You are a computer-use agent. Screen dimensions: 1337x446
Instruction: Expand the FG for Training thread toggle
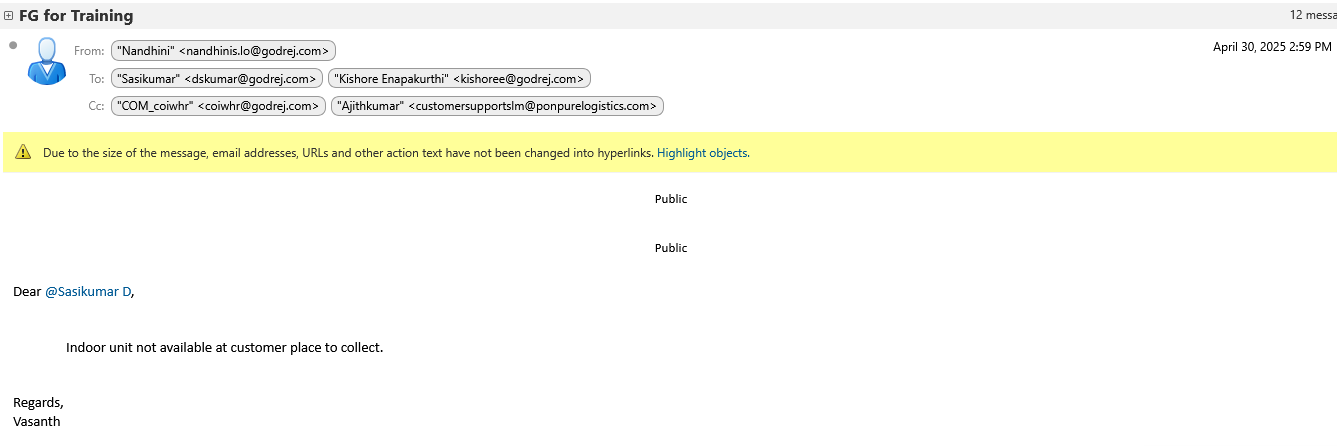tap(9, 16)
